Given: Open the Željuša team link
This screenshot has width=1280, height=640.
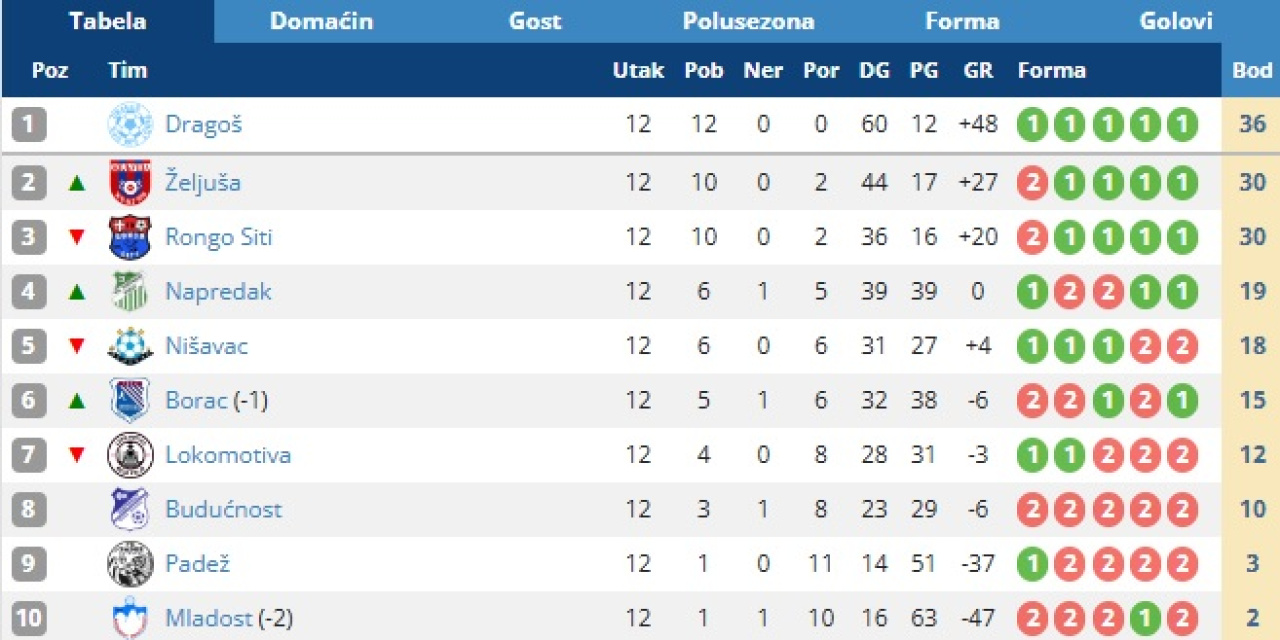Looking at the screenshot, I should (203, 182).
